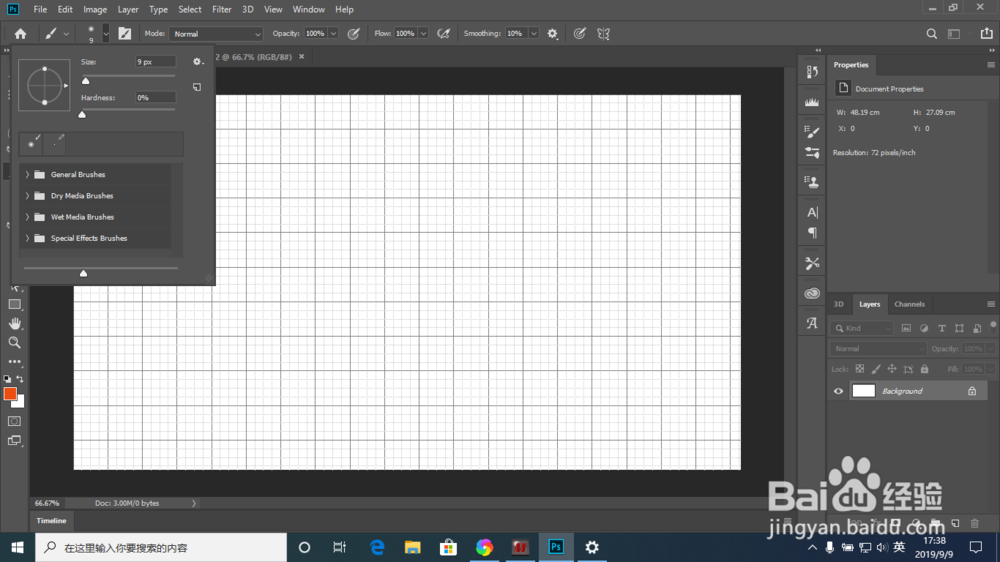Open brush picker gear settings menu

tap(198, 62)
